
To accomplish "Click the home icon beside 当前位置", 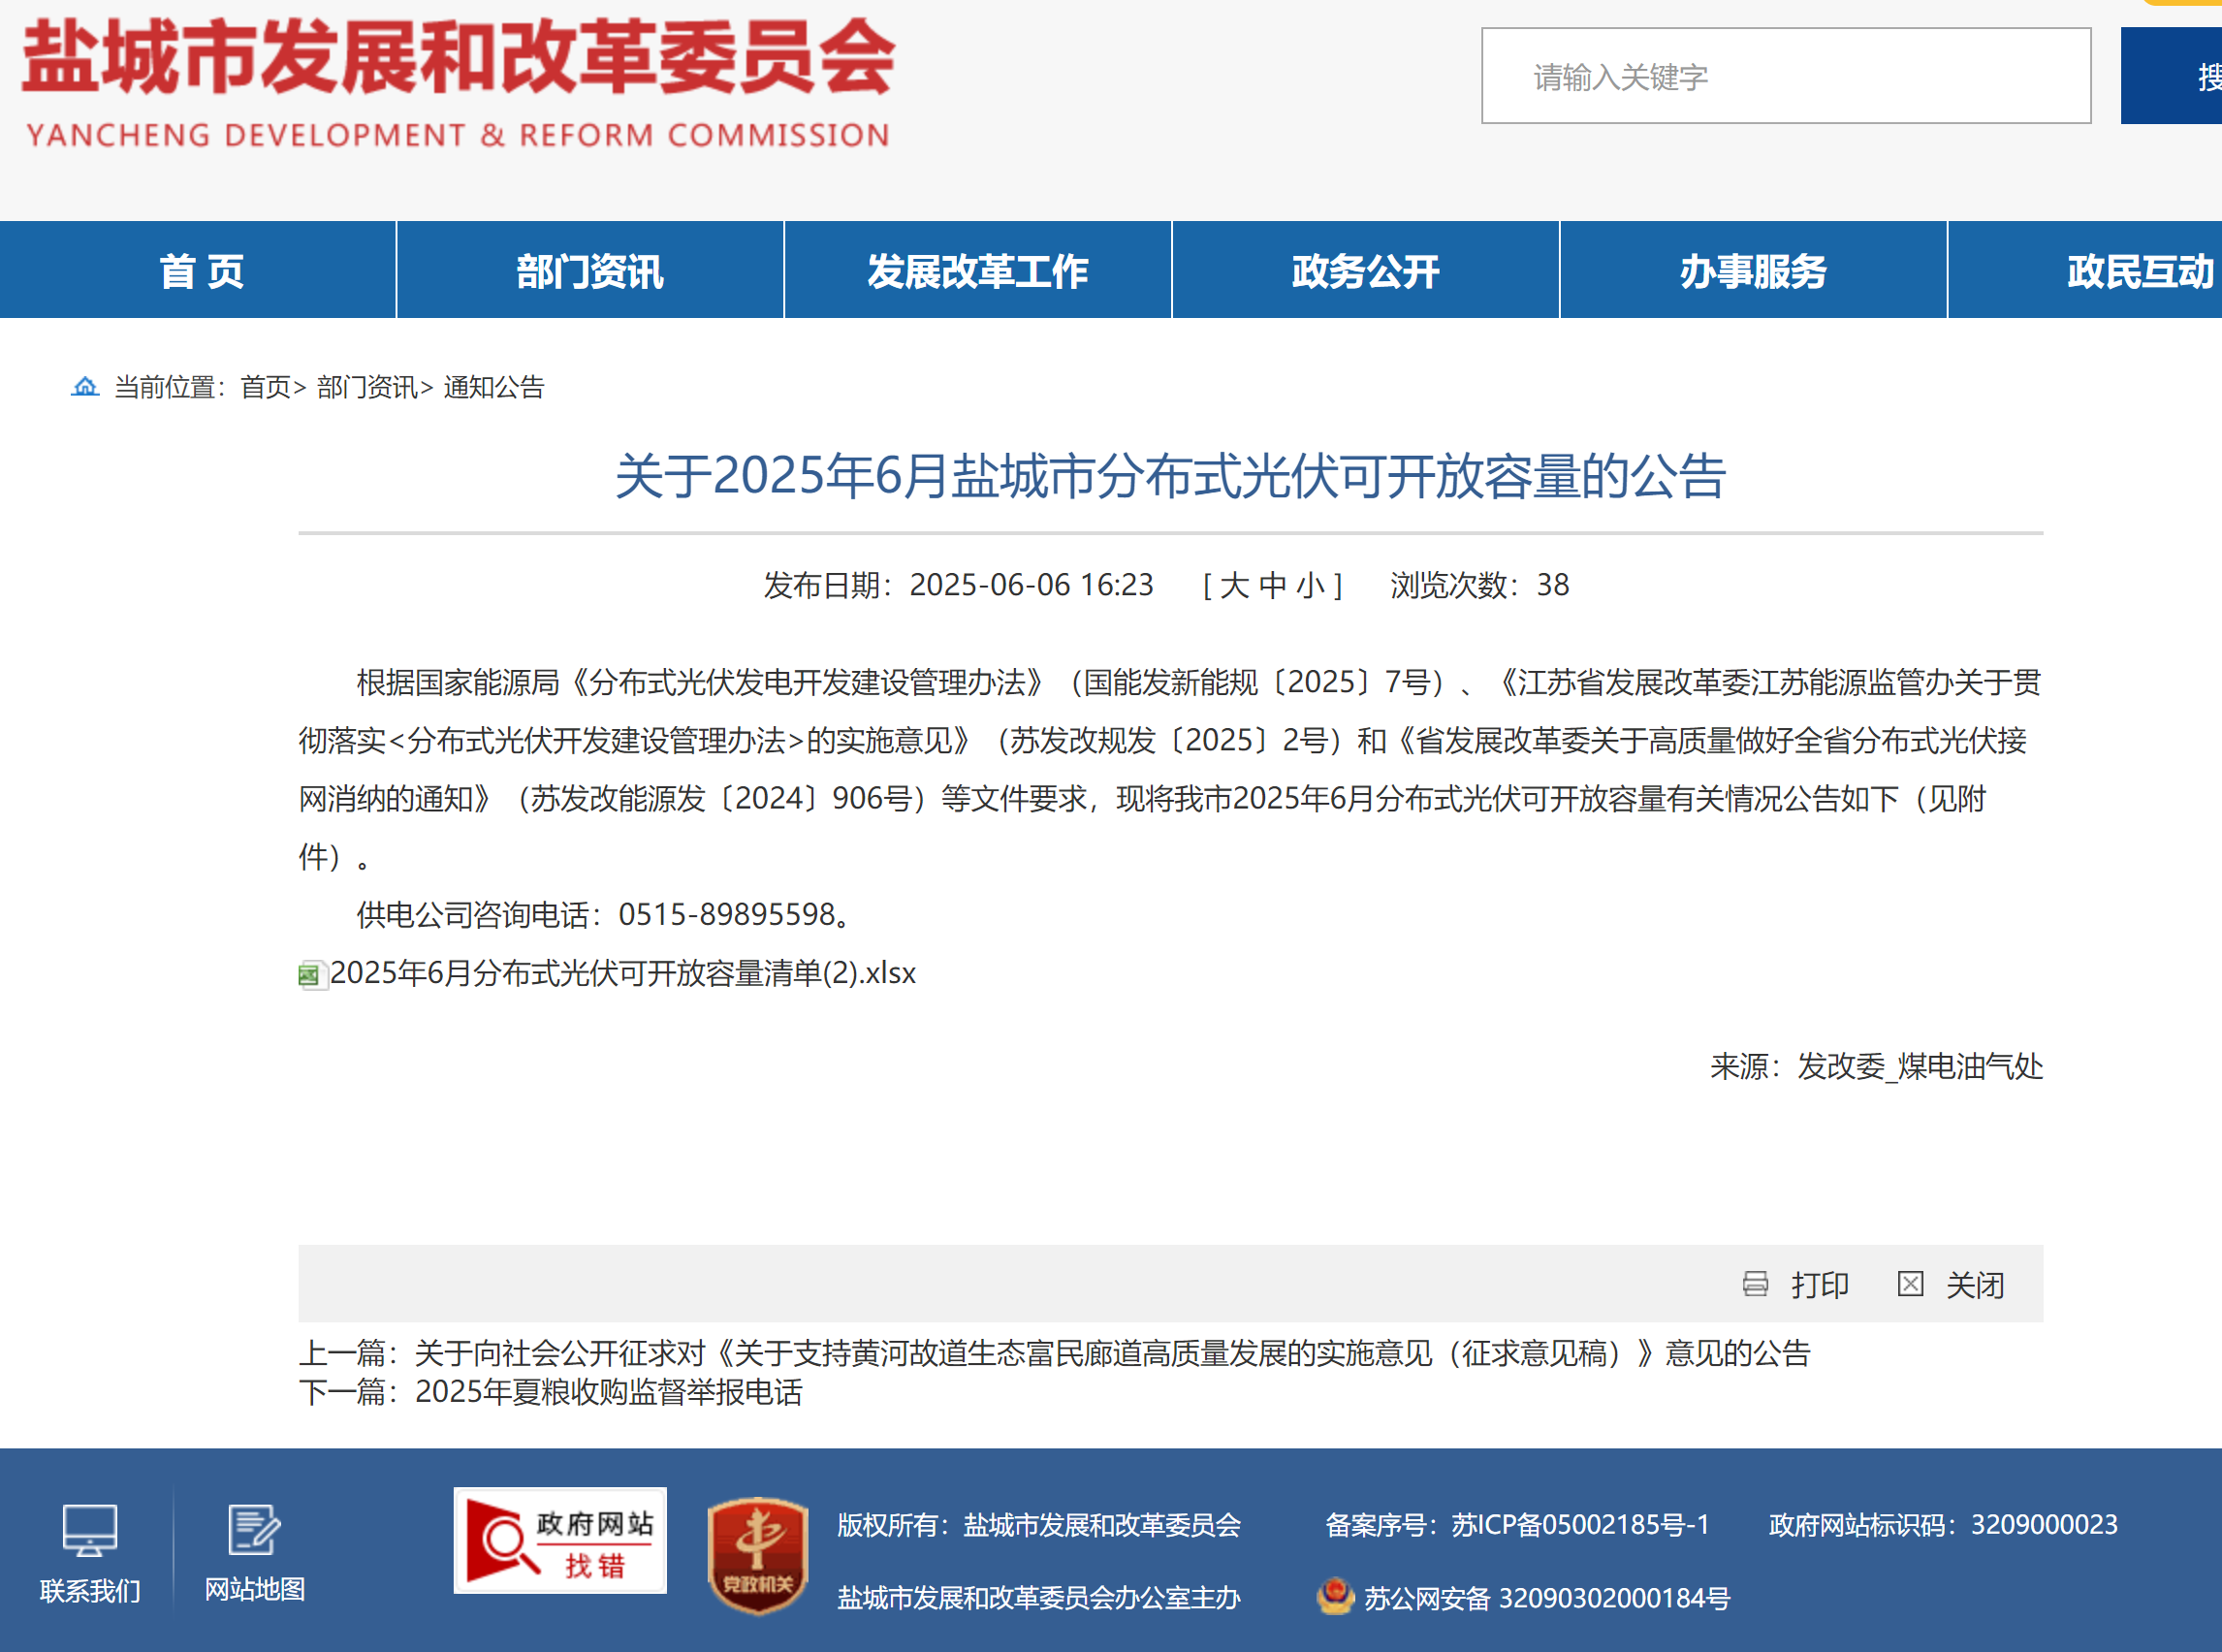I will click(85, 386).
